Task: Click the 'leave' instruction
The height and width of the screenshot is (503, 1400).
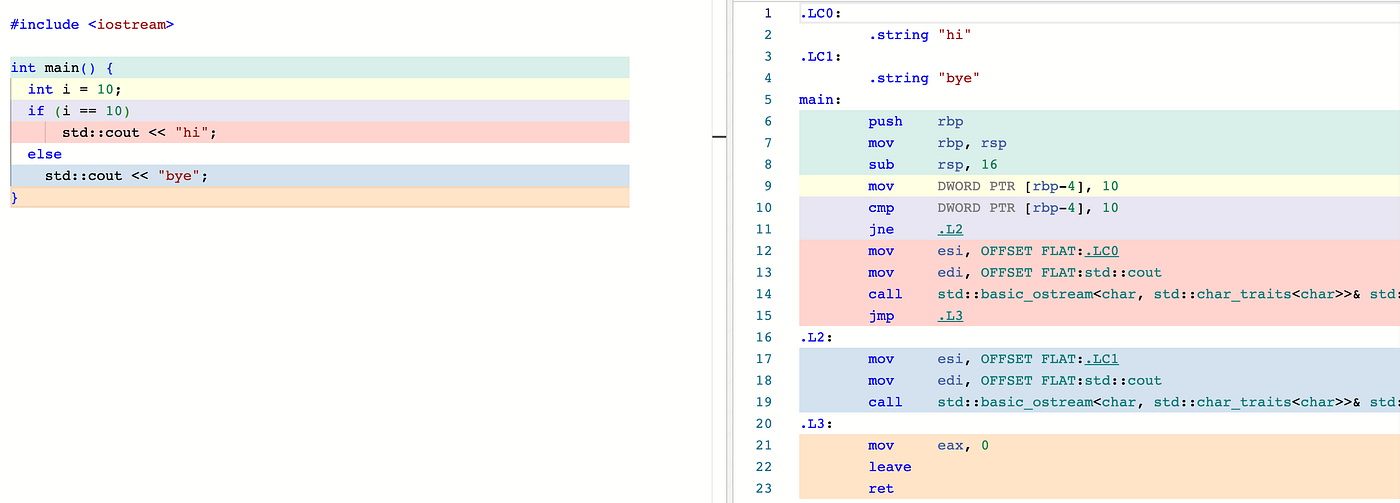Action: click(890, 467)
